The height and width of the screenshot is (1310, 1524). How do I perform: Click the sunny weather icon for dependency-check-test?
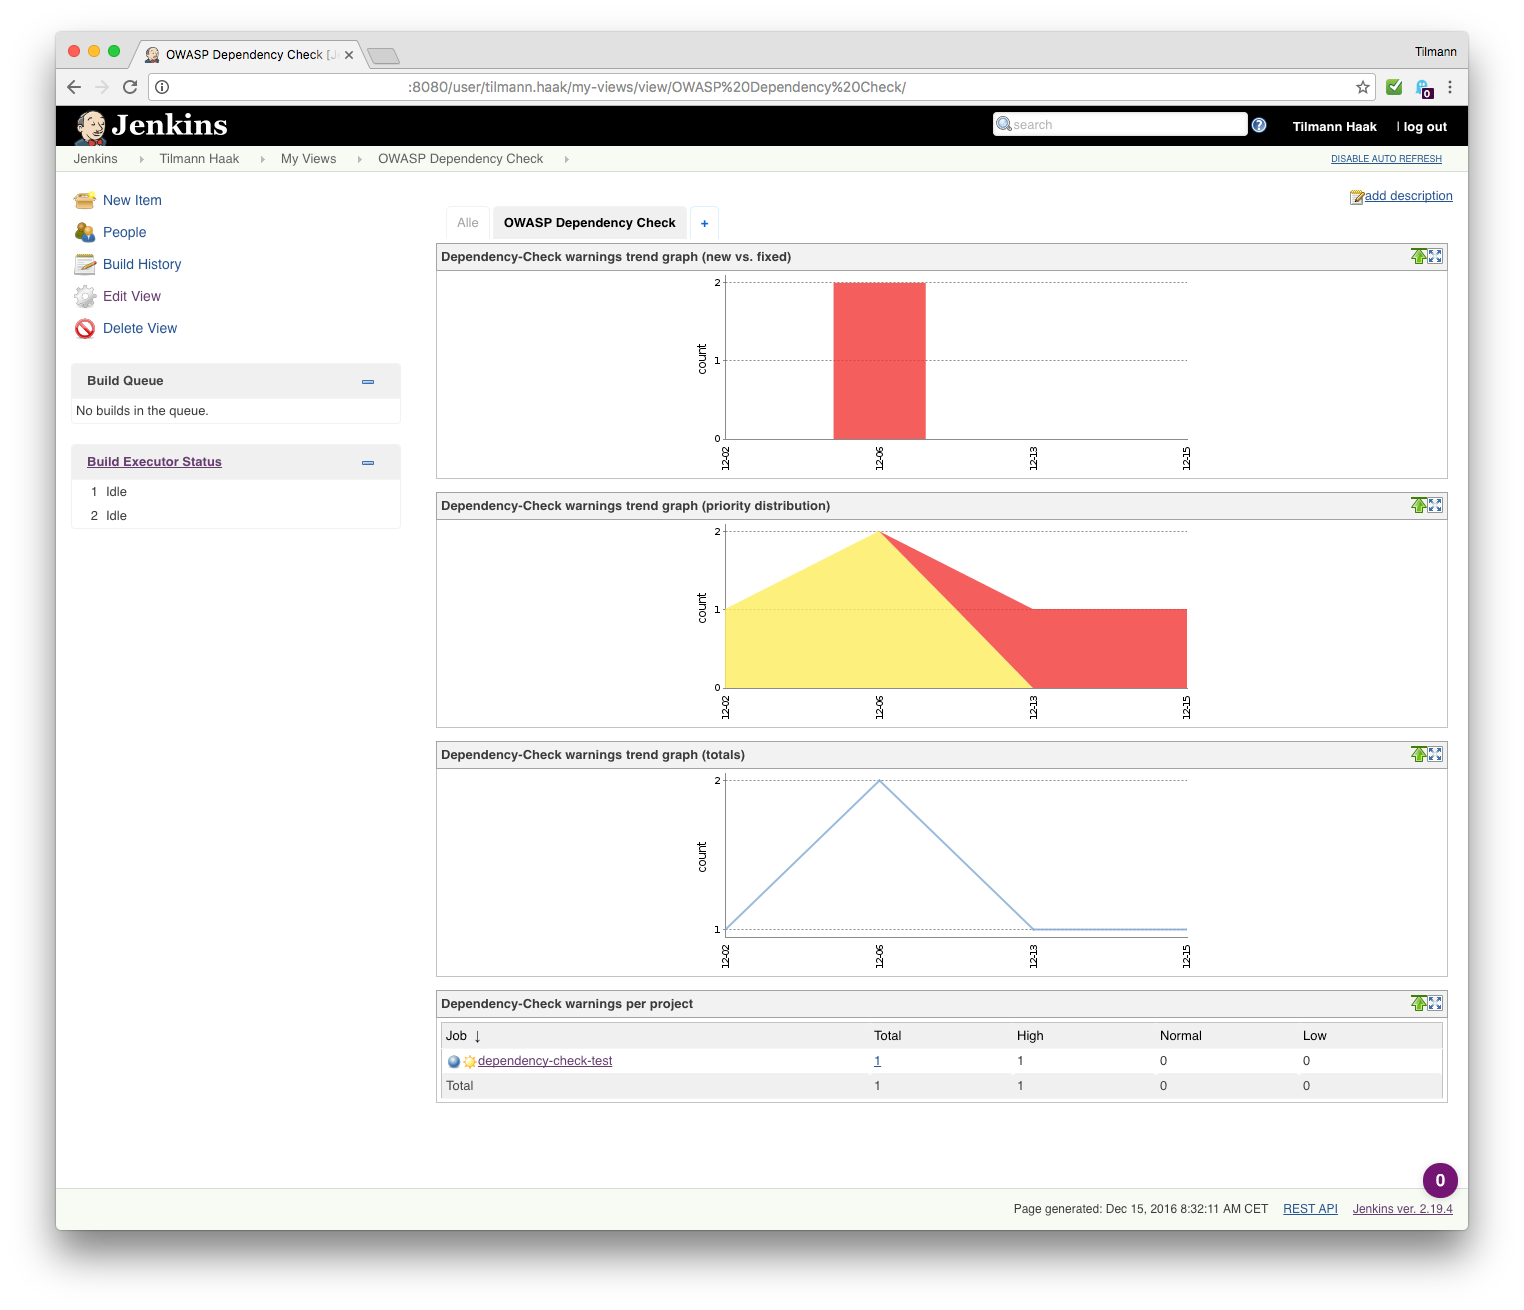(x=469, y=1062)
